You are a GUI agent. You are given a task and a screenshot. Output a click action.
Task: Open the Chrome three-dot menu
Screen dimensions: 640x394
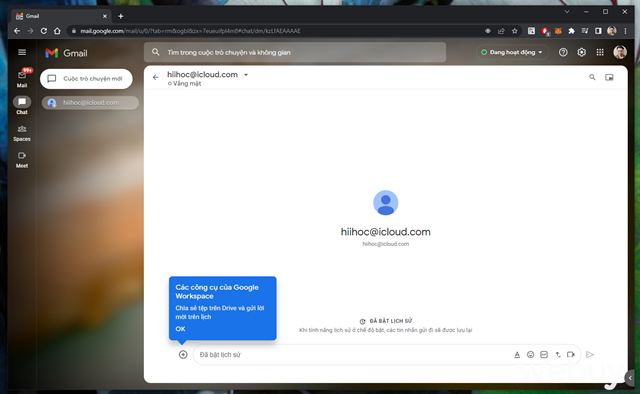(625, 31)
